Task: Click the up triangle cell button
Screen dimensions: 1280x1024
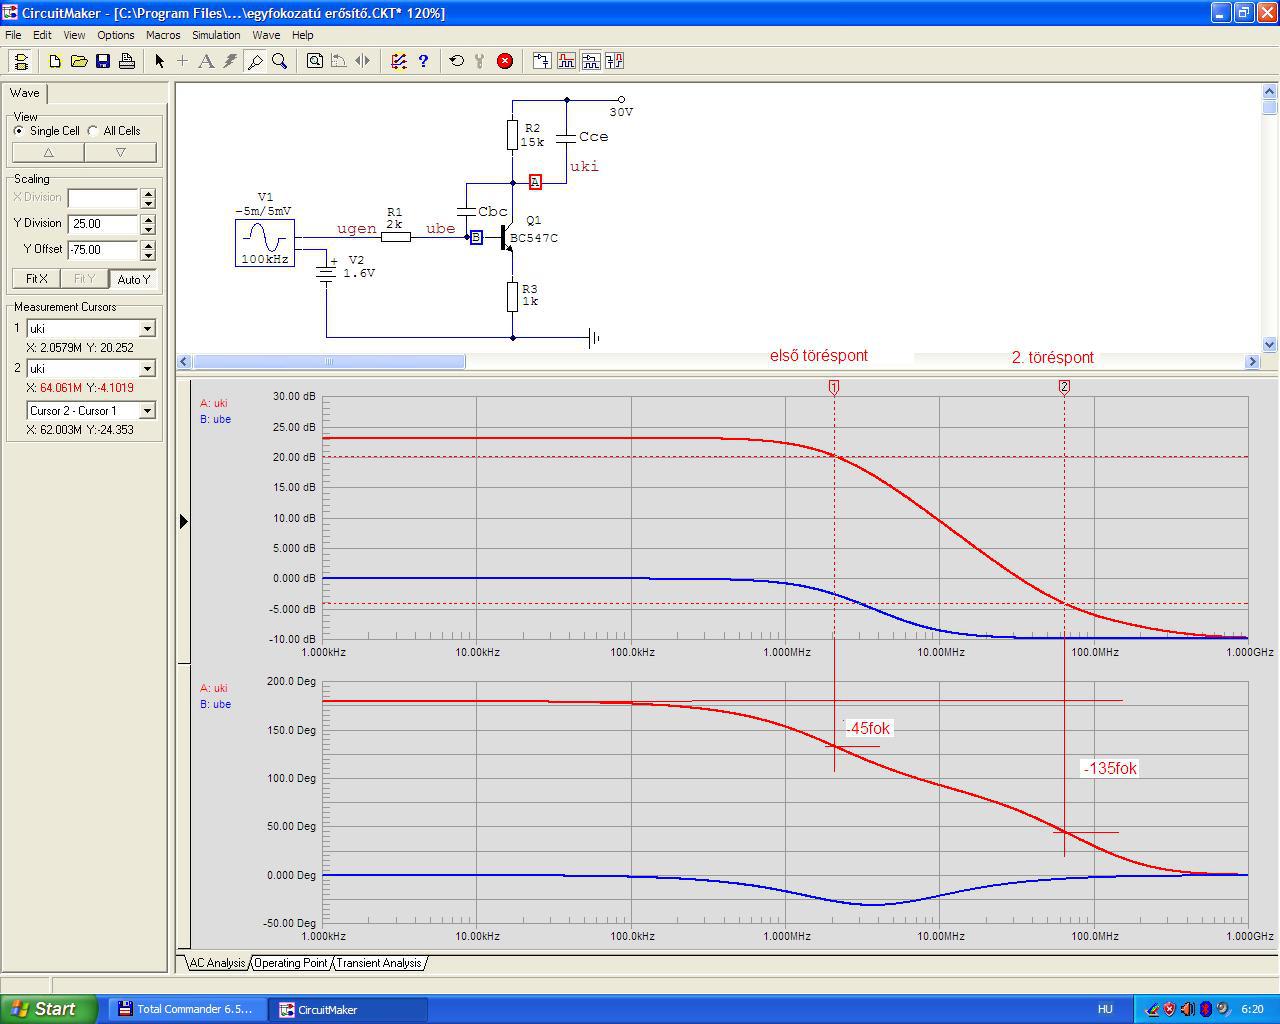Action: (48, 153)
